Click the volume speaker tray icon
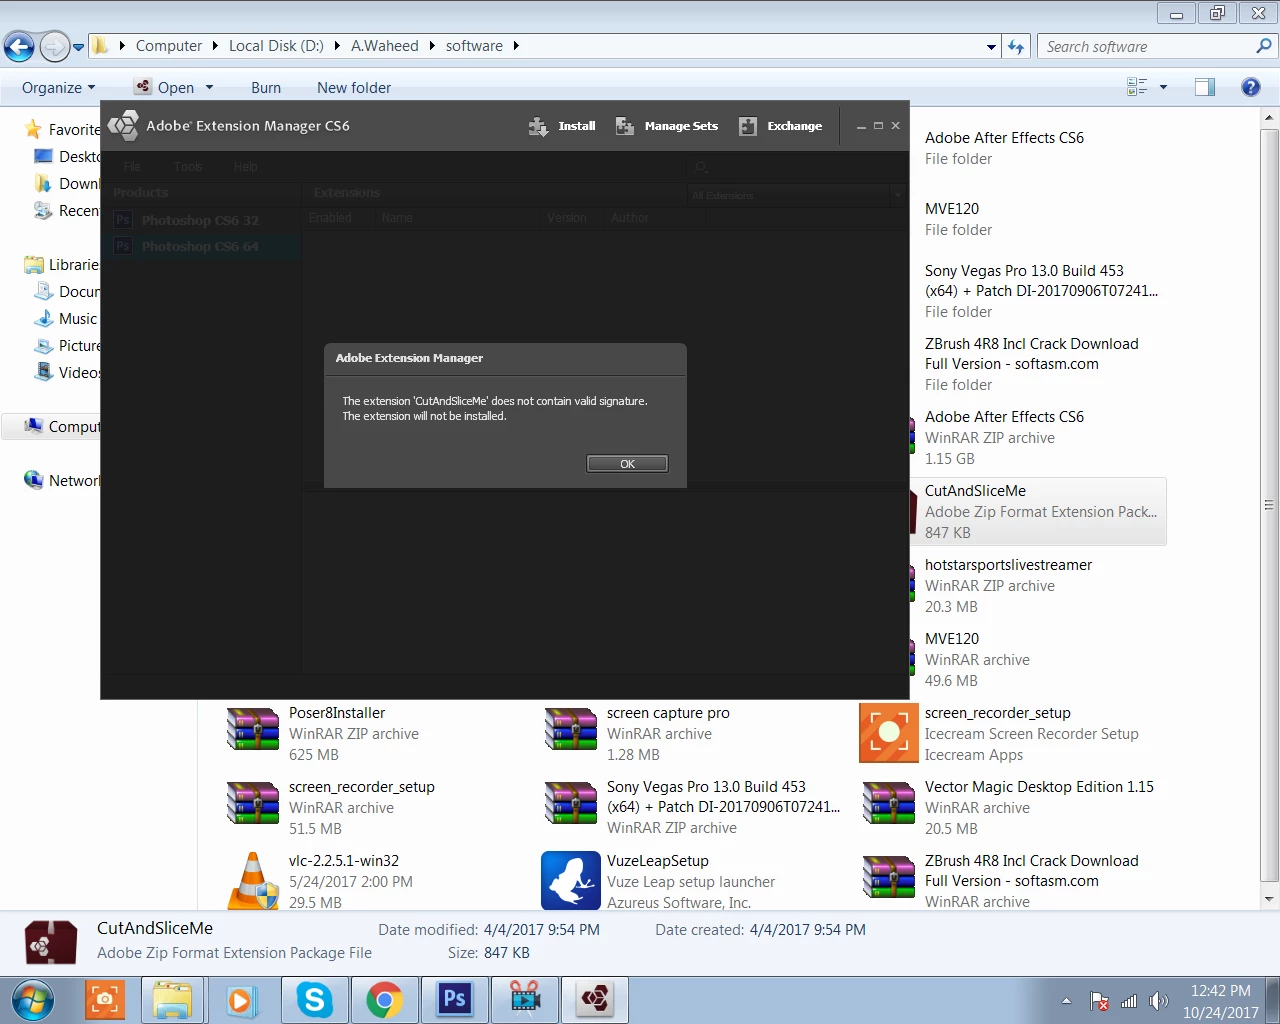Viewport: 1280px width, 1024px height. pos(1158,1001)
